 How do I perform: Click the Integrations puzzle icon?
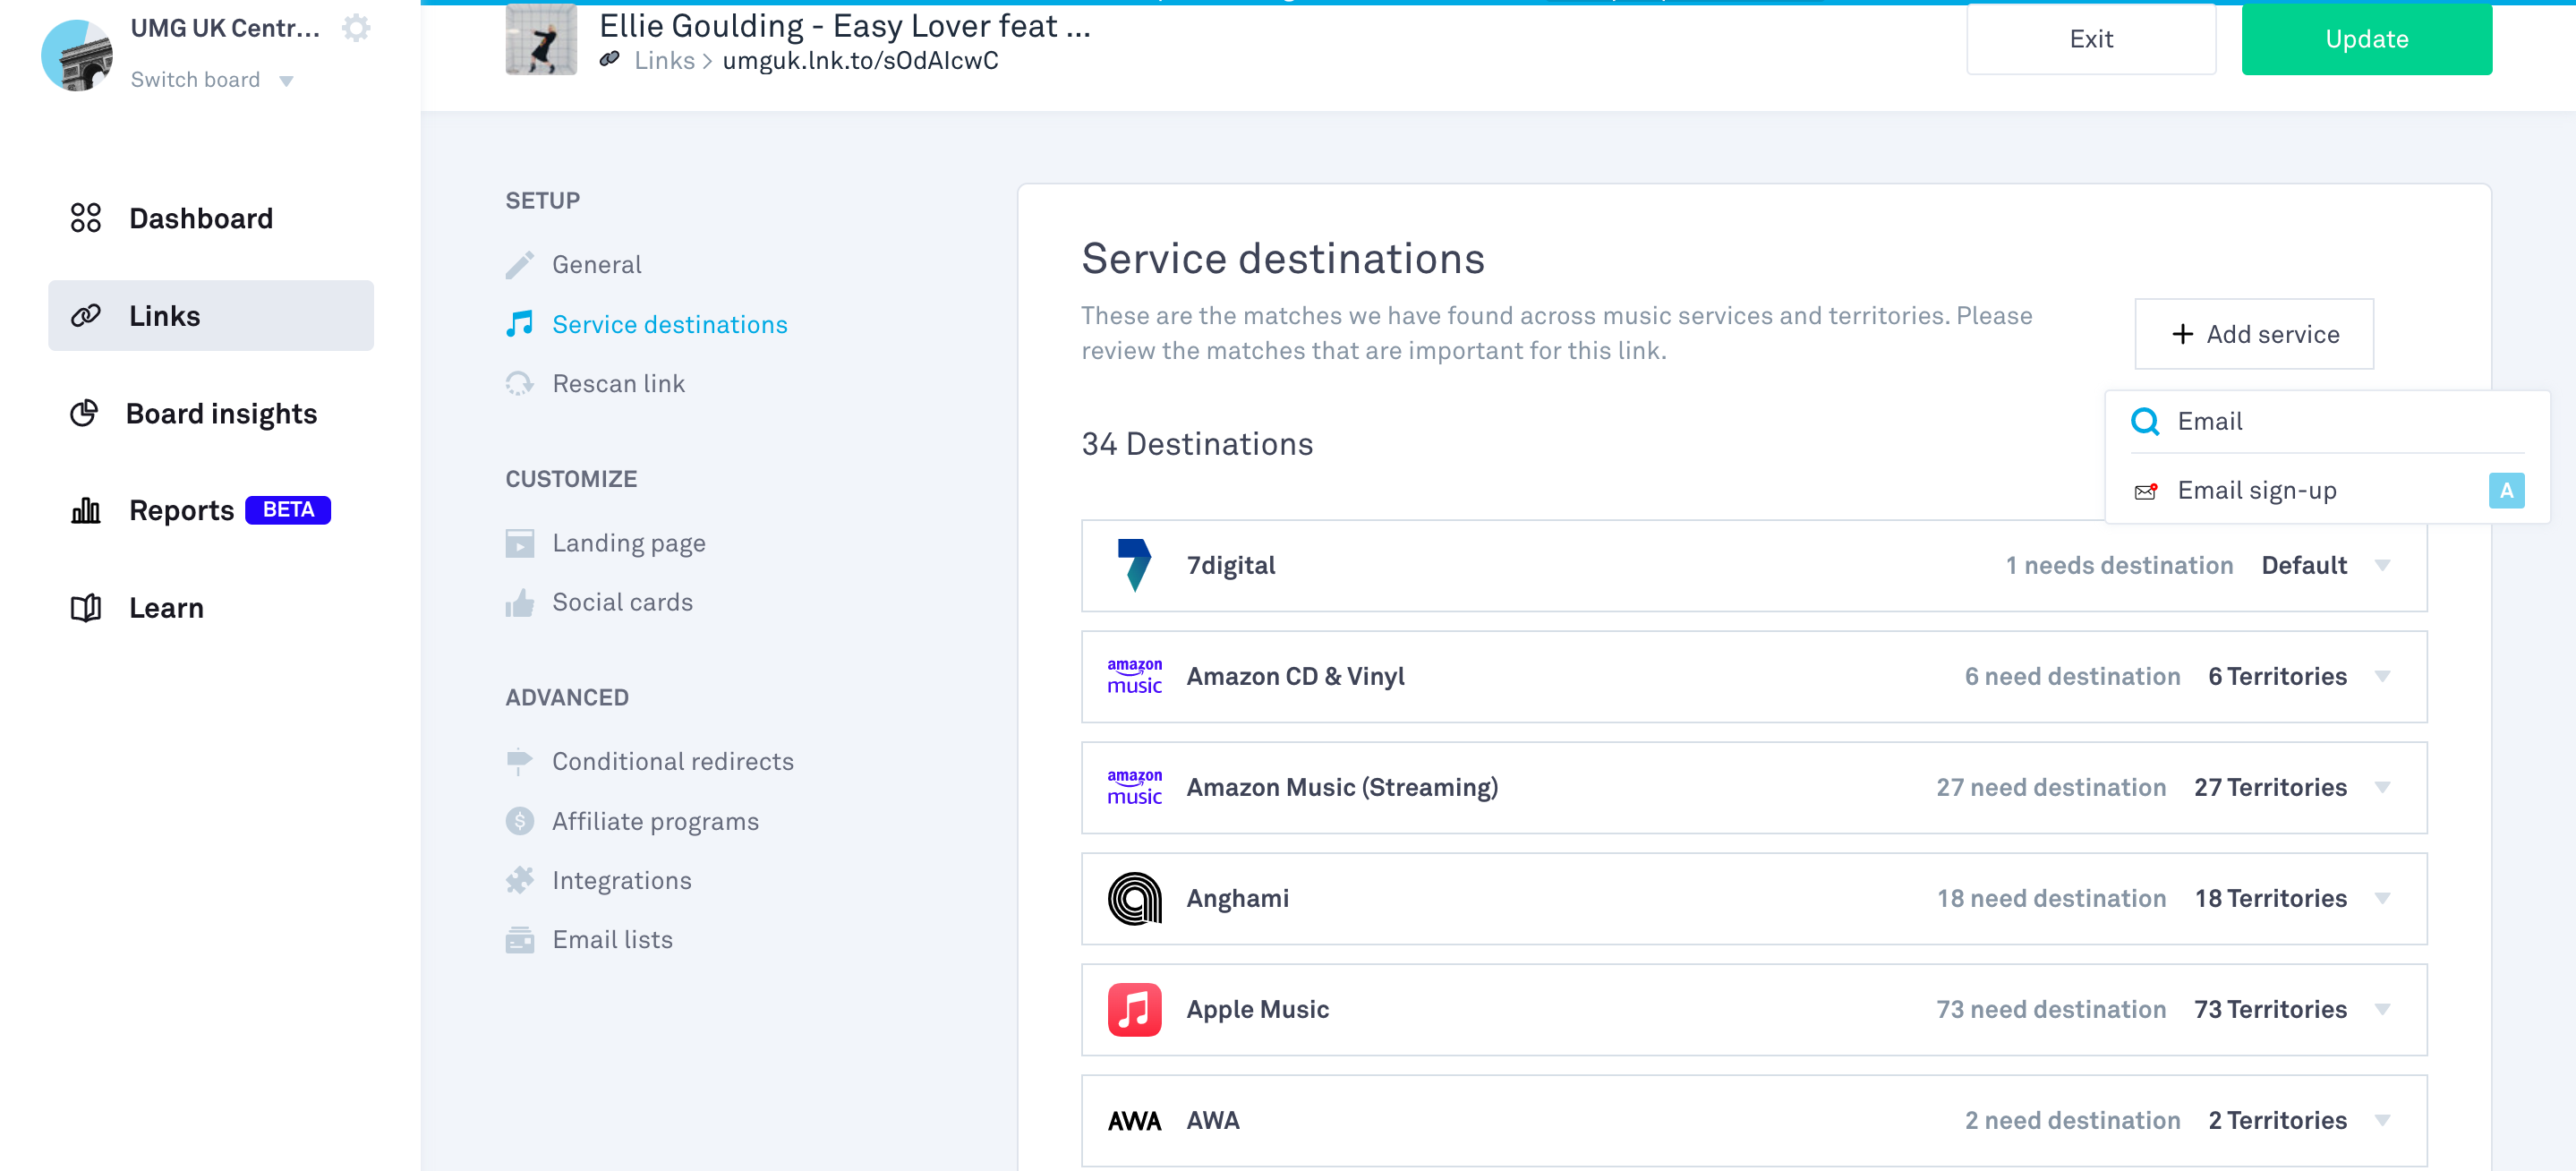[x=519, y=880]
